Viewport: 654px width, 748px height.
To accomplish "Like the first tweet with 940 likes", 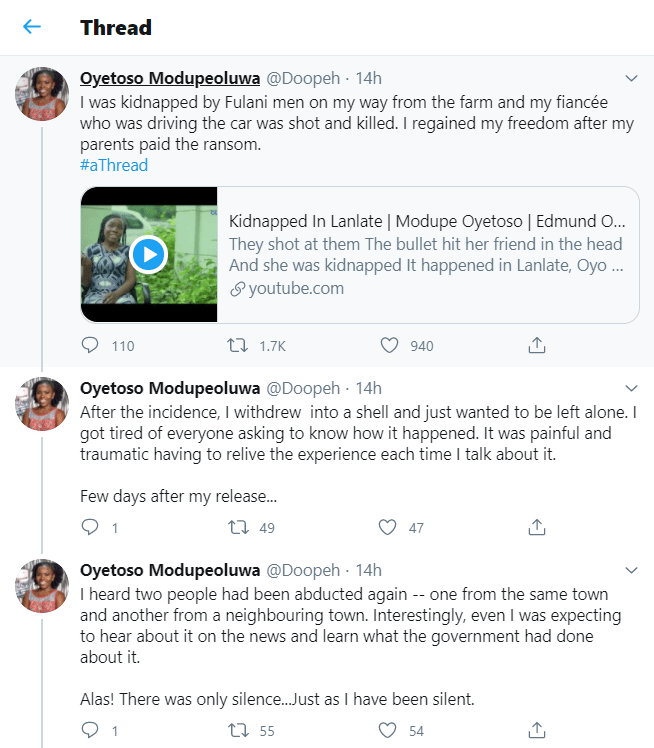I will [x=390, y=346].
